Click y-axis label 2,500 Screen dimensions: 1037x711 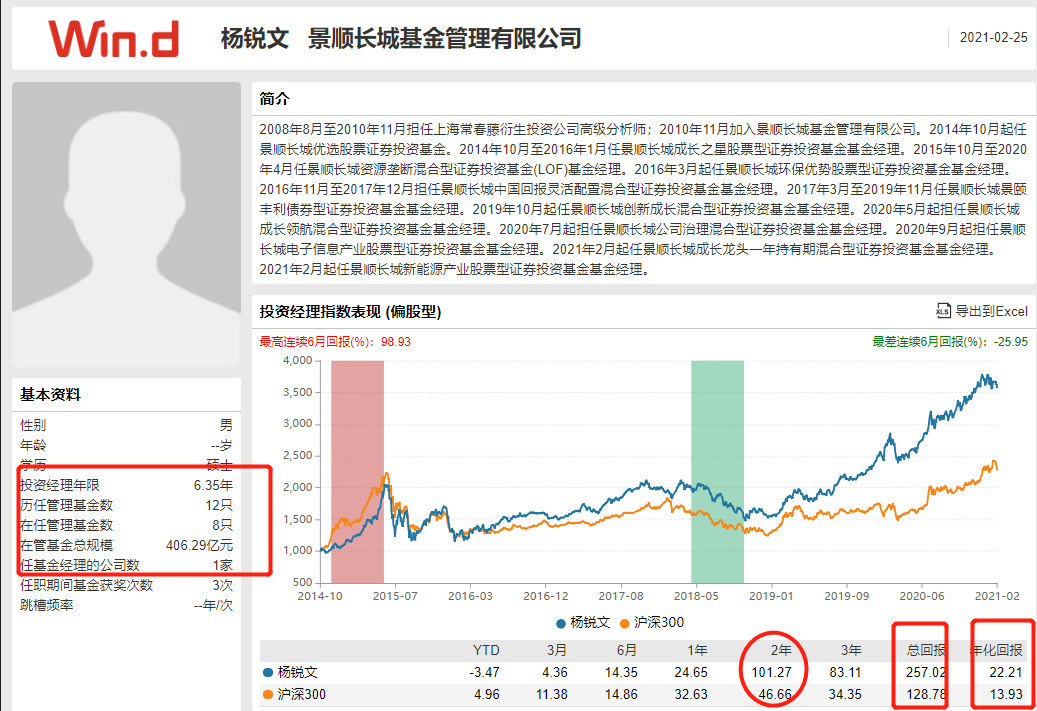[x=298, y=456]
